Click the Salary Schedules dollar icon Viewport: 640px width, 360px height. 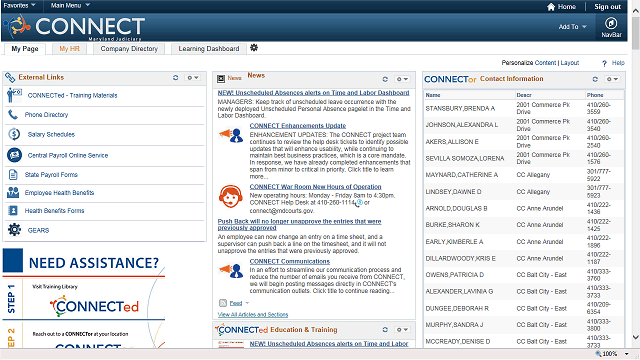click(14, 134)
